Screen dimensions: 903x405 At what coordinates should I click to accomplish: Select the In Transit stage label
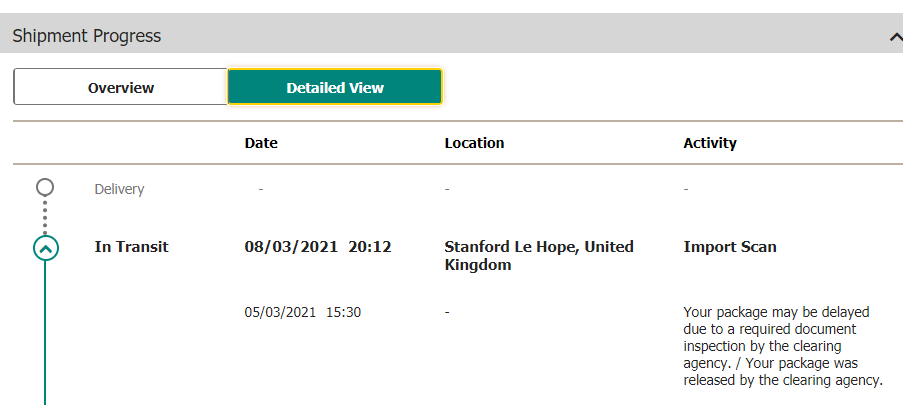[x=131, y=247]
